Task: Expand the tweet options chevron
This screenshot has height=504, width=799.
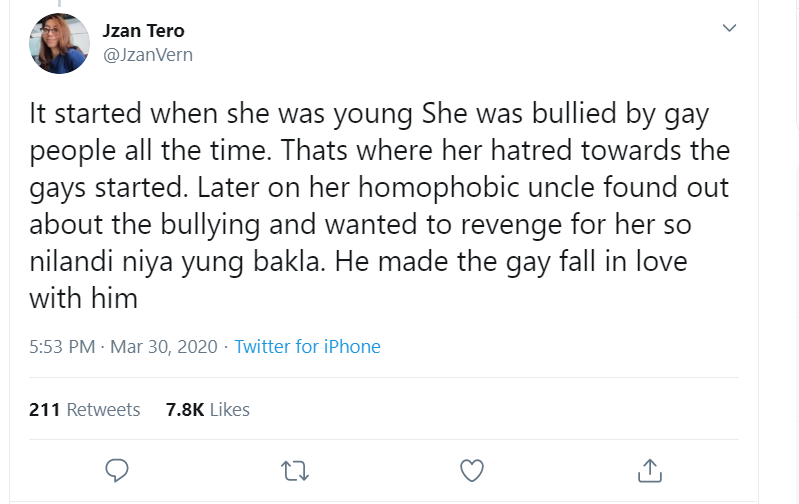Action: 730,28
